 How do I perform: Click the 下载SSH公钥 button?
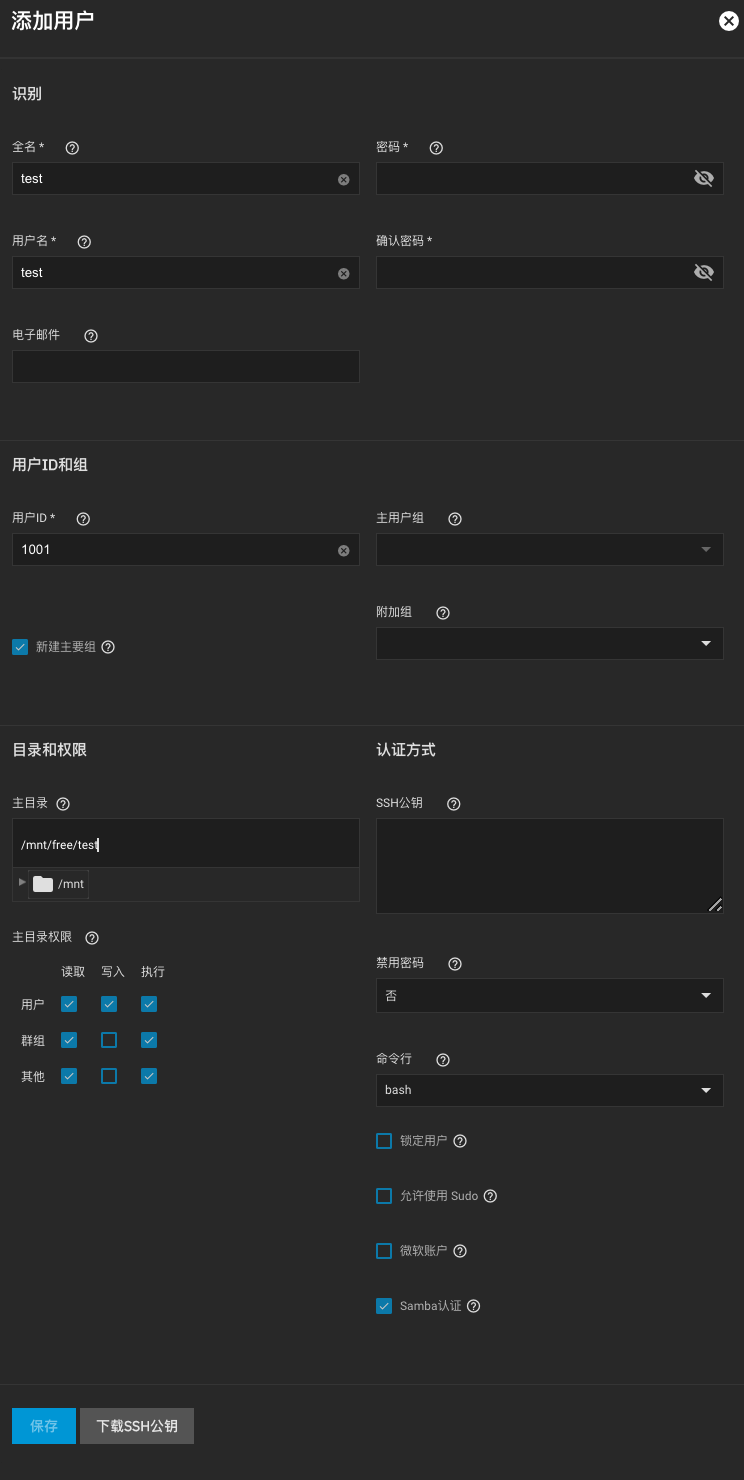click(137, 1426)
